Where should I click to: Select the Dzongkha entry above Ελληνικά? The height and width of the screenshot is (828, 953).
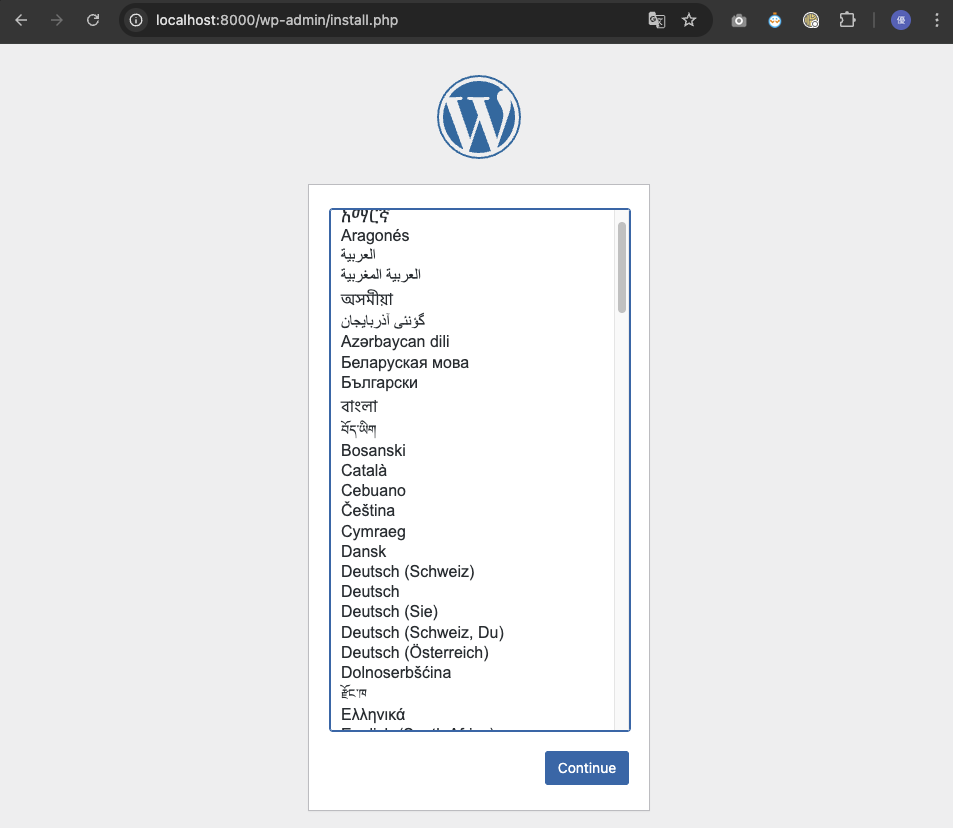[472, 692]
